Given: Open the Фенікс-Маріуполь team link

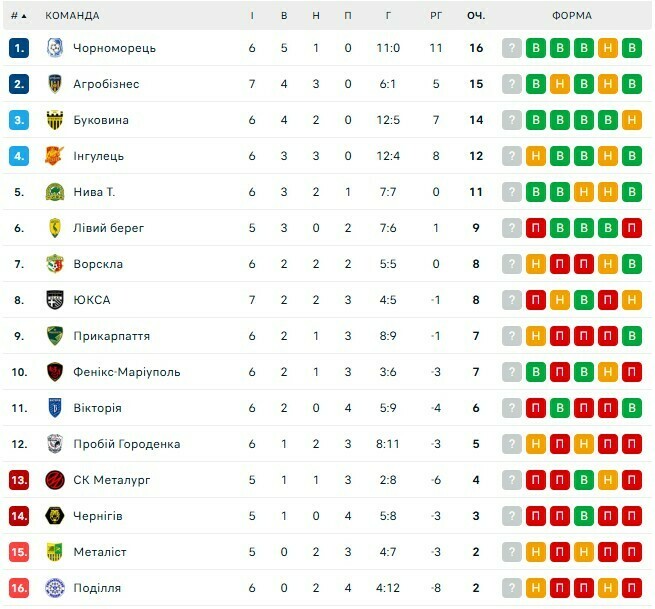Looking at the screenshot, I should [127, 372].
